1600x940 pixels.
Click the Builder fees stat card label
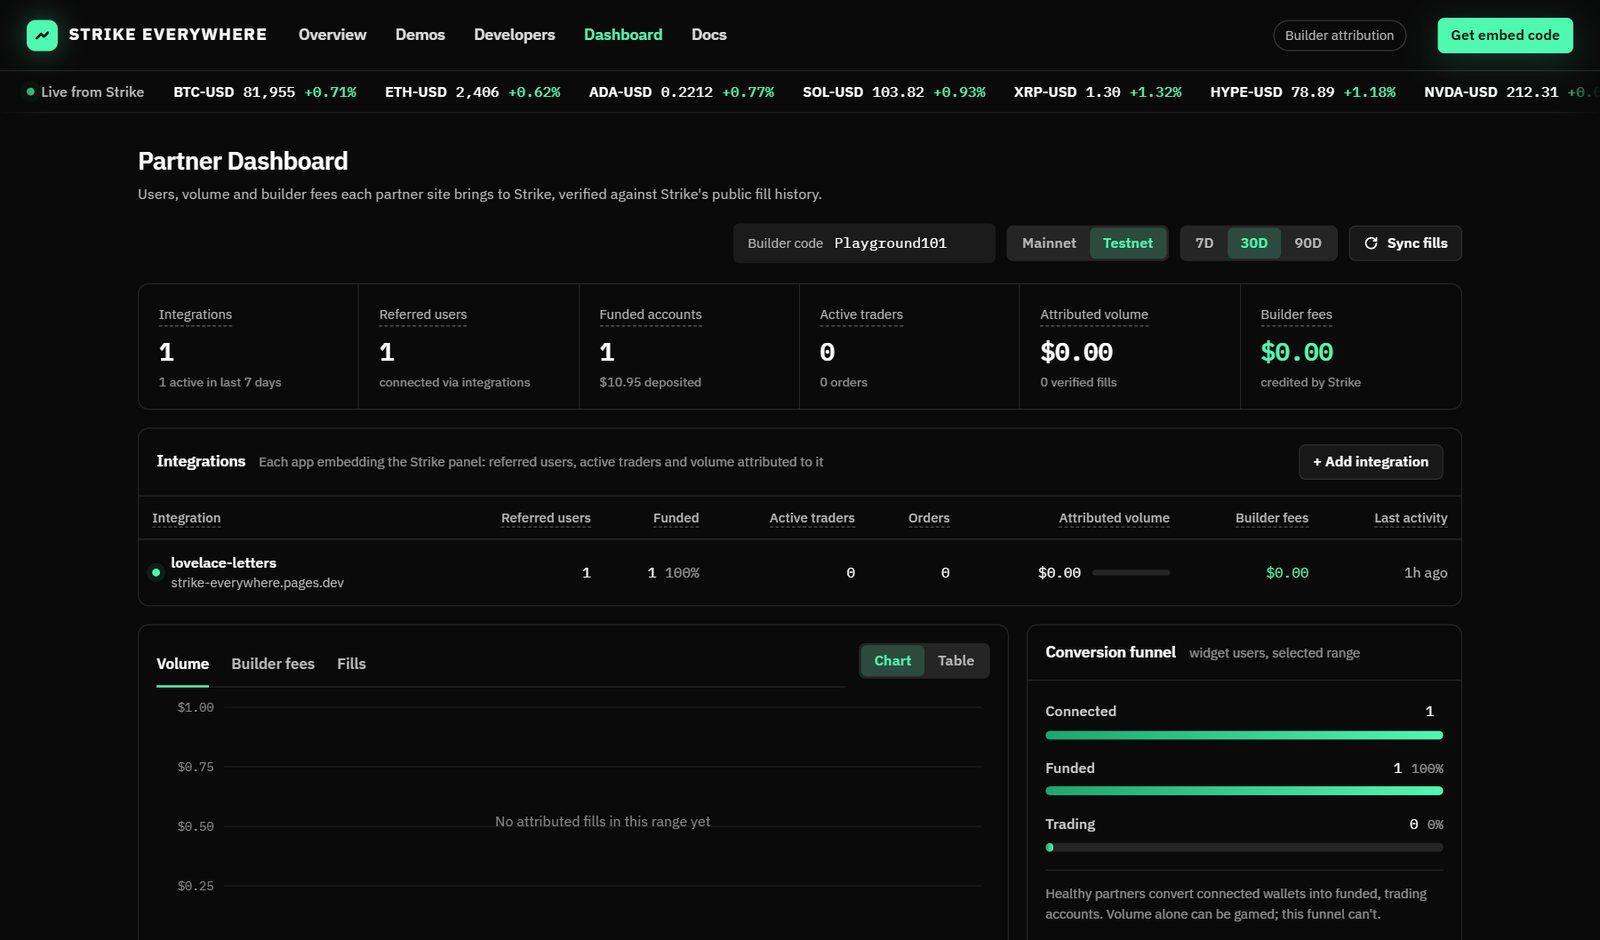(1296, 315)
